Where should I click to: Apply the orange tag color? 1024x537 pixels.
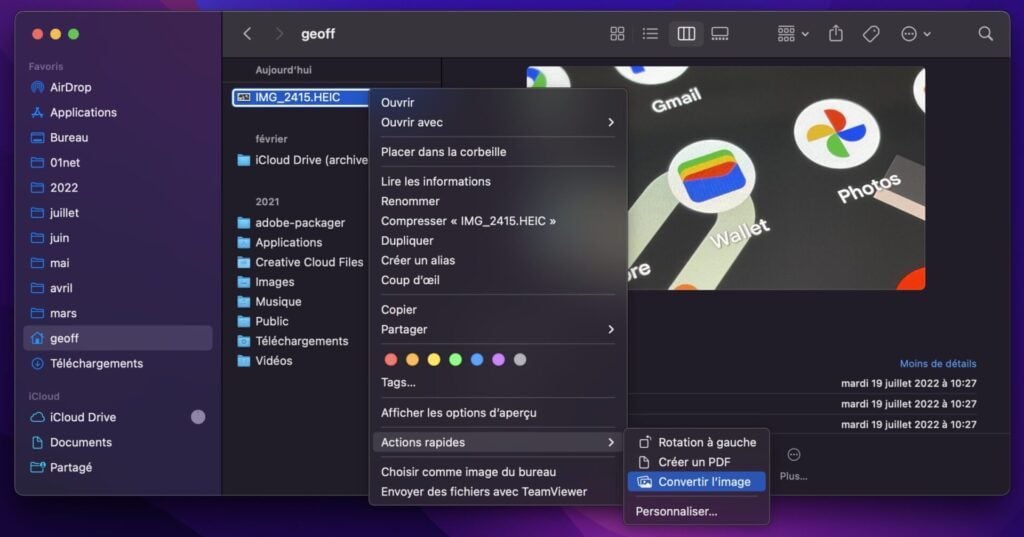[412, 359]
